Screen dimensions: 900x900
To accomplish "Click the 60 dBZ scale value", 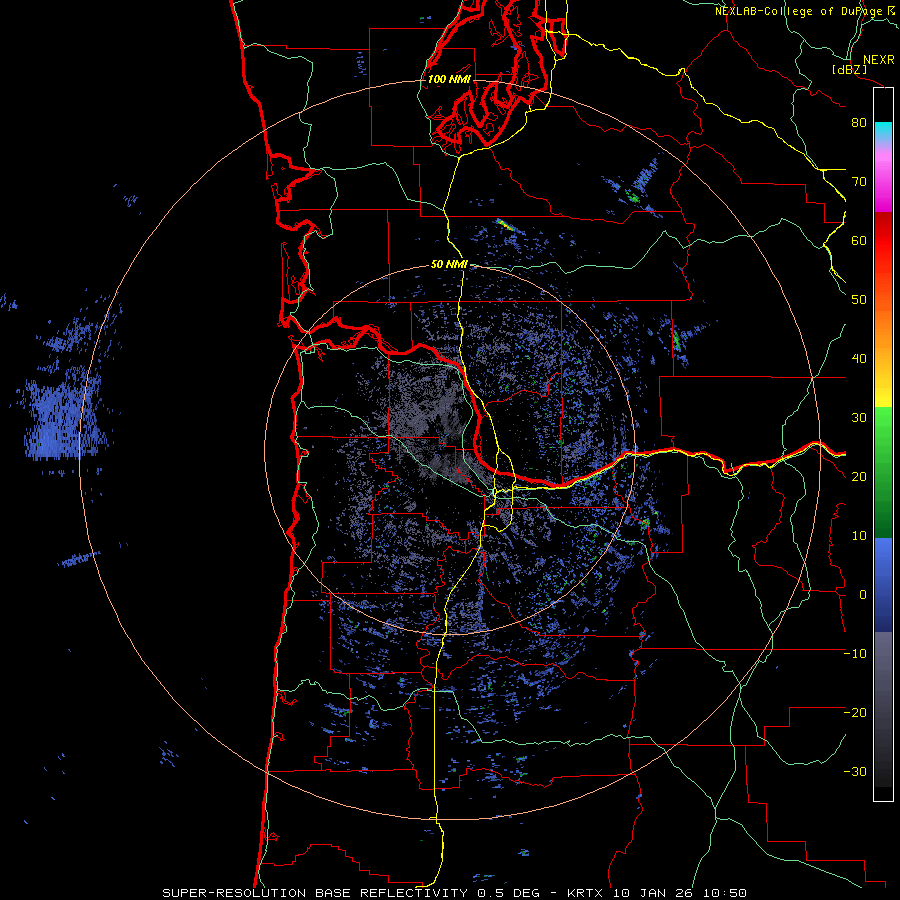I will (x=859, y=240).
